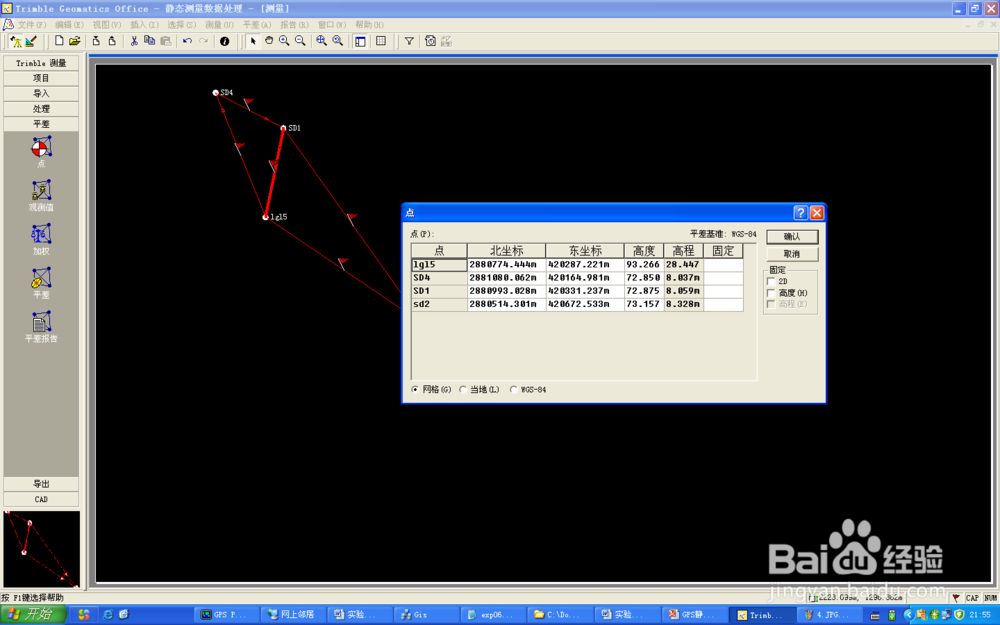Enable the 2D fixed checkbox

[771, 281]
